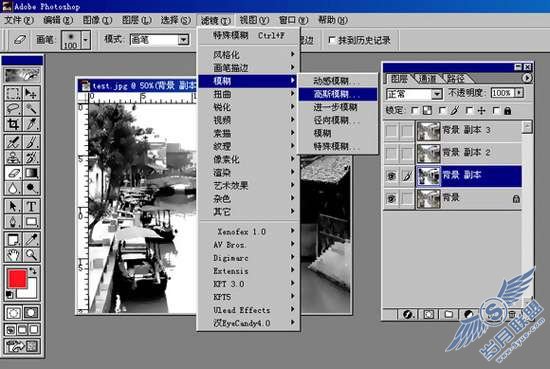Image resolution: width=550 pixels, height=369 pixels.
Task: Switch to the 通道 tab
Action: pos(428,79)
